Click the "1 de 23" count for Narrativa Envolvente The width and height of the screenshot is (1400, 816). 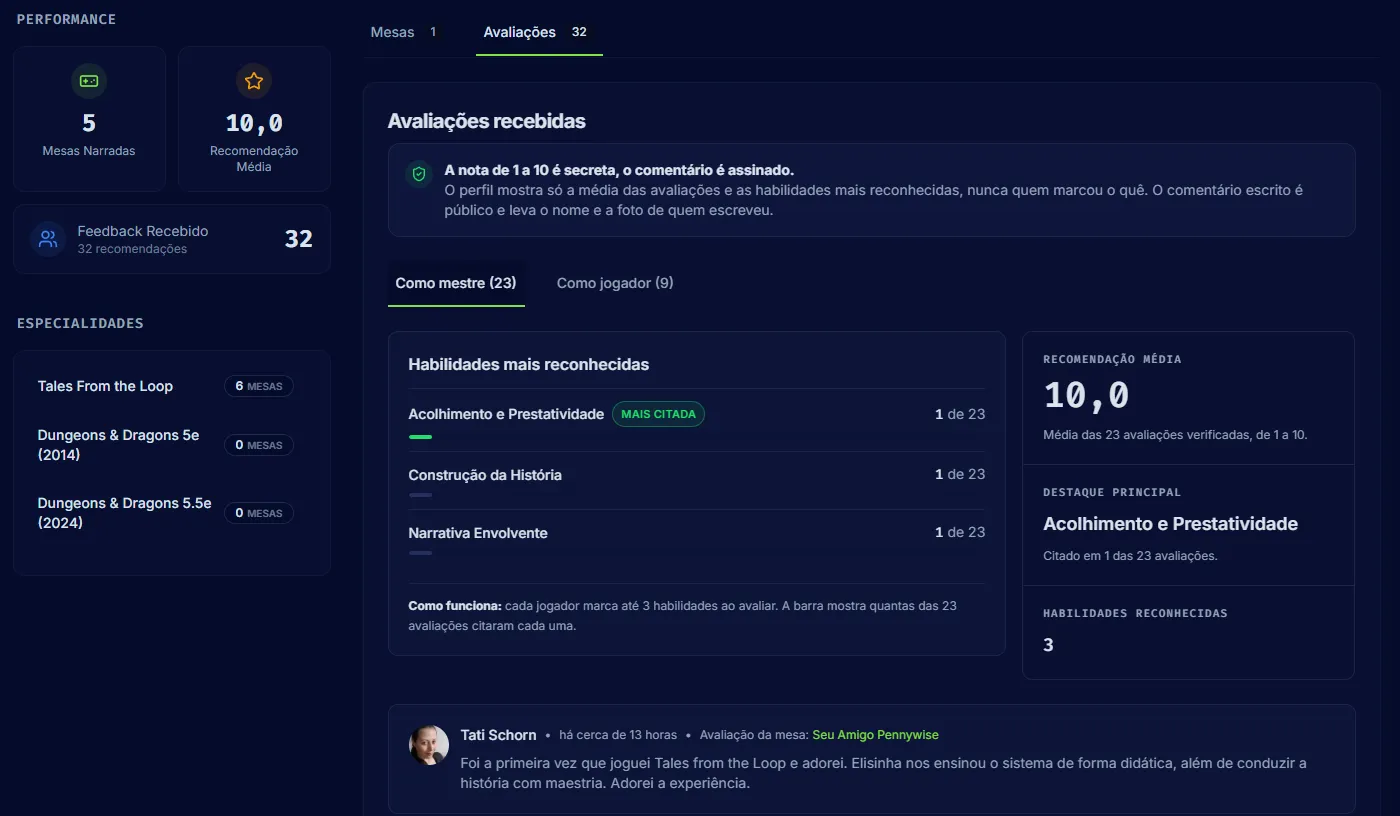point(960,533)
